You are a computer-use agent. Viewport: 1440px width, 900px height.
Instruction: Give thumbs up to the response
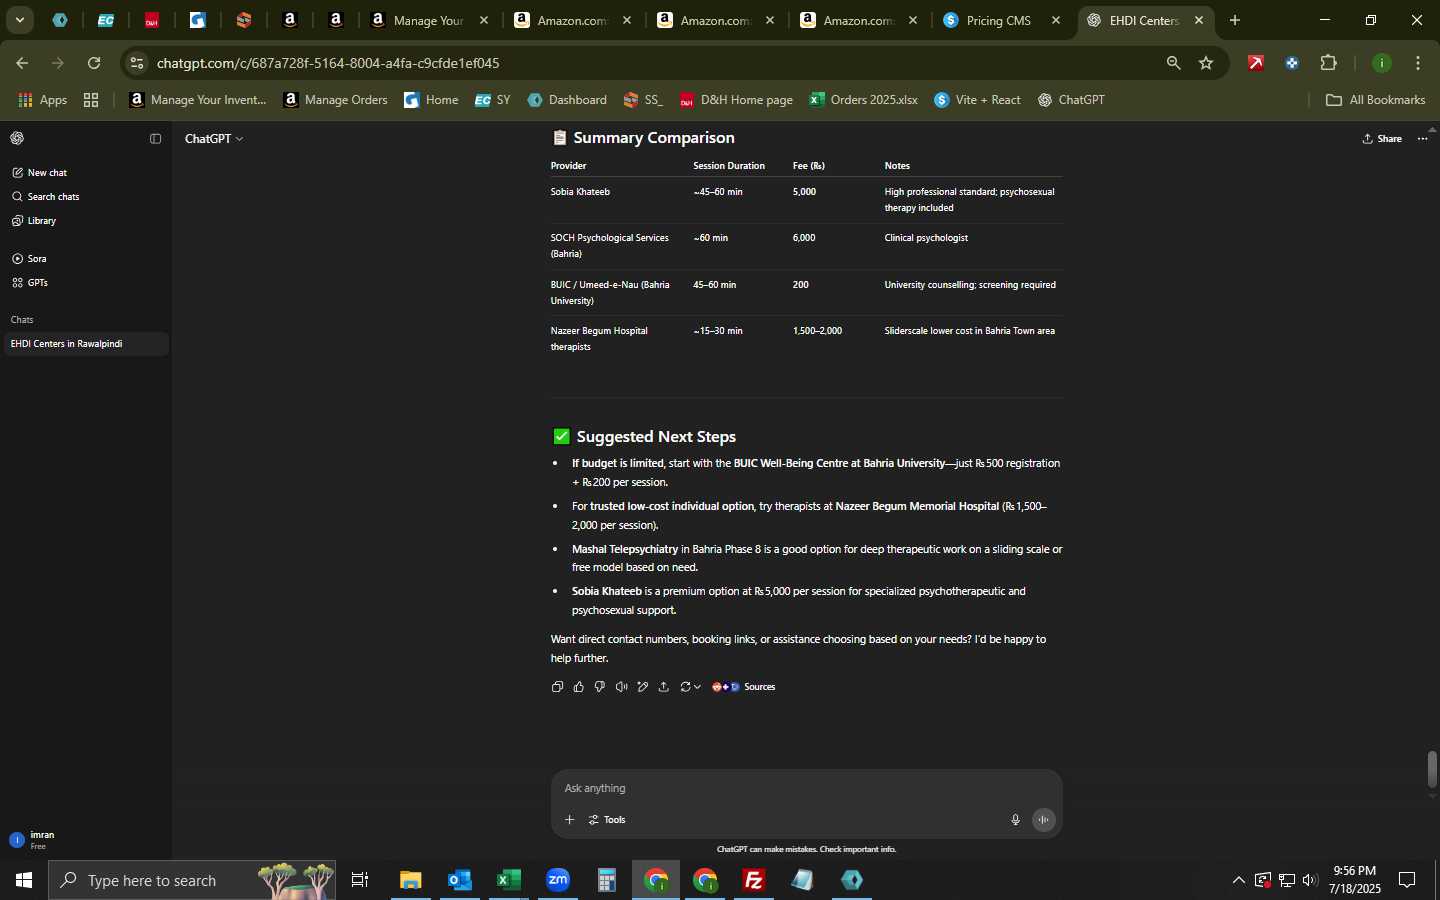point(579,687)
